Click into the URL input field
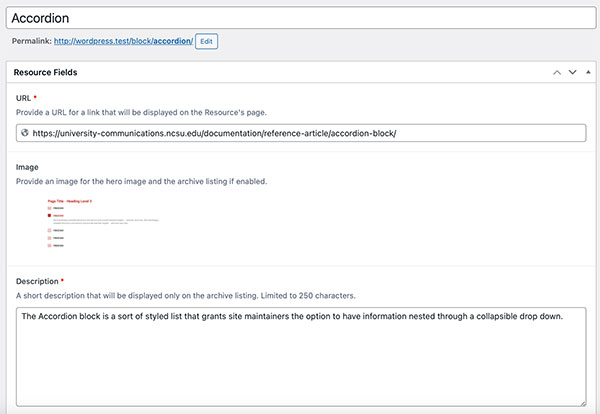 point(301,133)
